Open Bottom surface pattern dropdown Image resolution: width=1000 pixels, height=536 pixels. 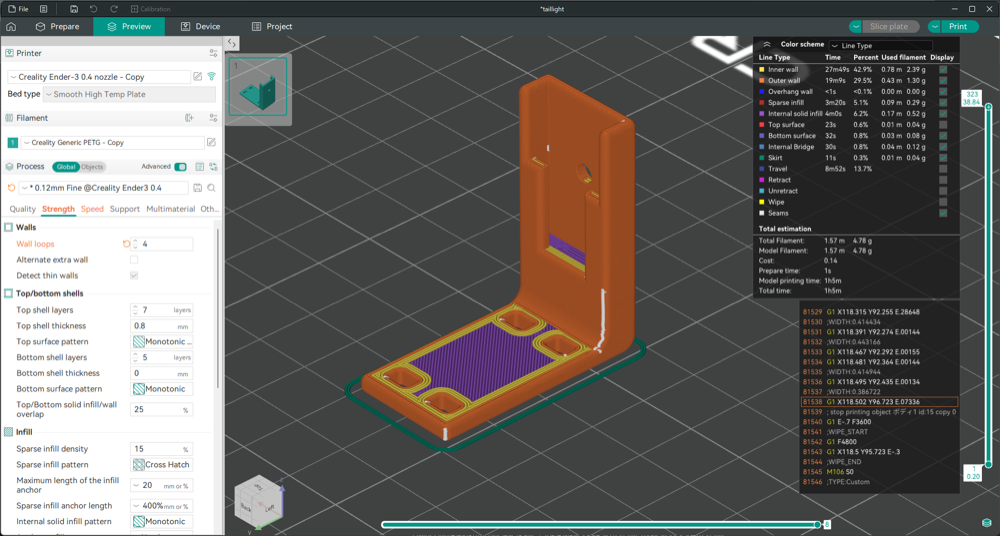coord(162,389)
